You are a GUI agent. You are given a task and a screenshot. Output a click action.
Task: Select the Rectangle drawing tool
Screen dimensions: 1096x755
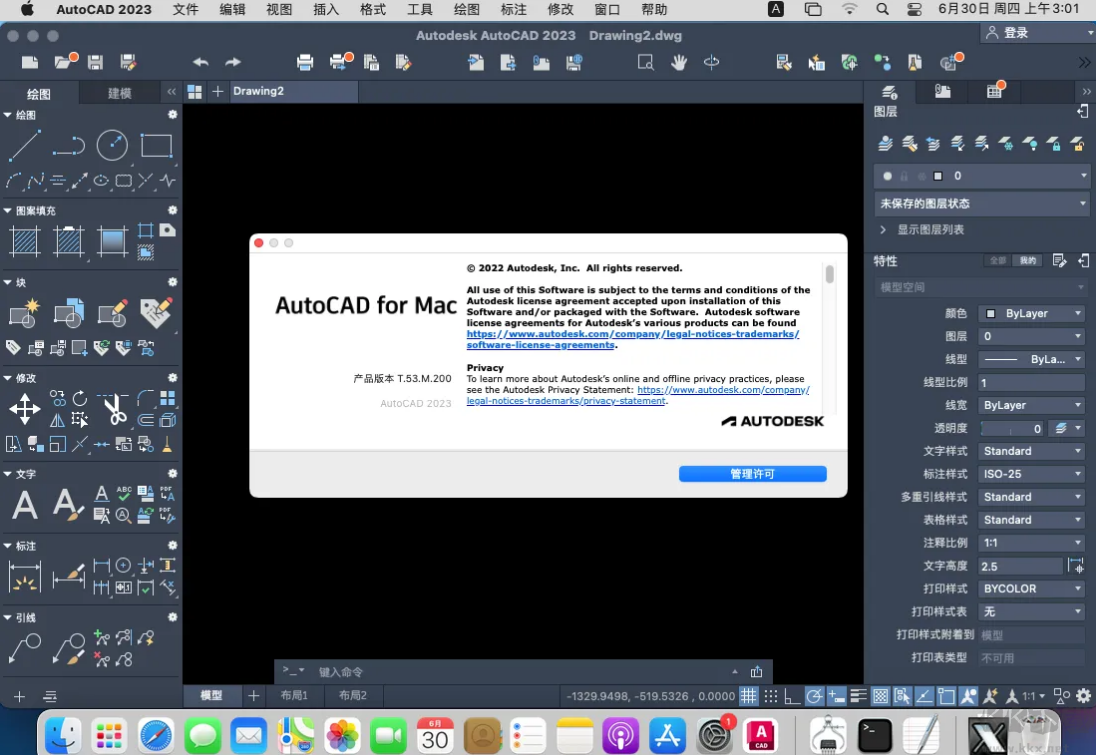pyautogui.click(x=156, y=146)
